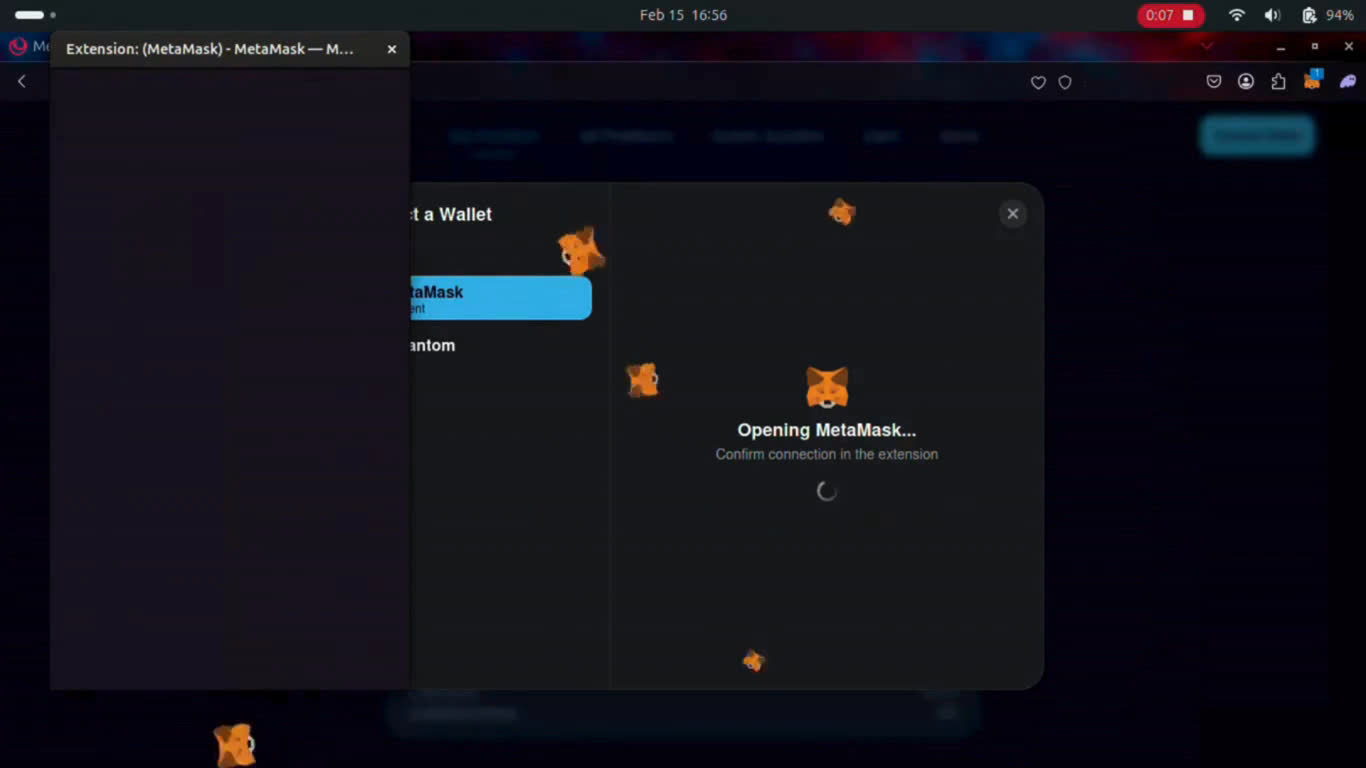1366x768 pixels.
Task: Click the blurred connect button on the page
Action: (1257, 136)
